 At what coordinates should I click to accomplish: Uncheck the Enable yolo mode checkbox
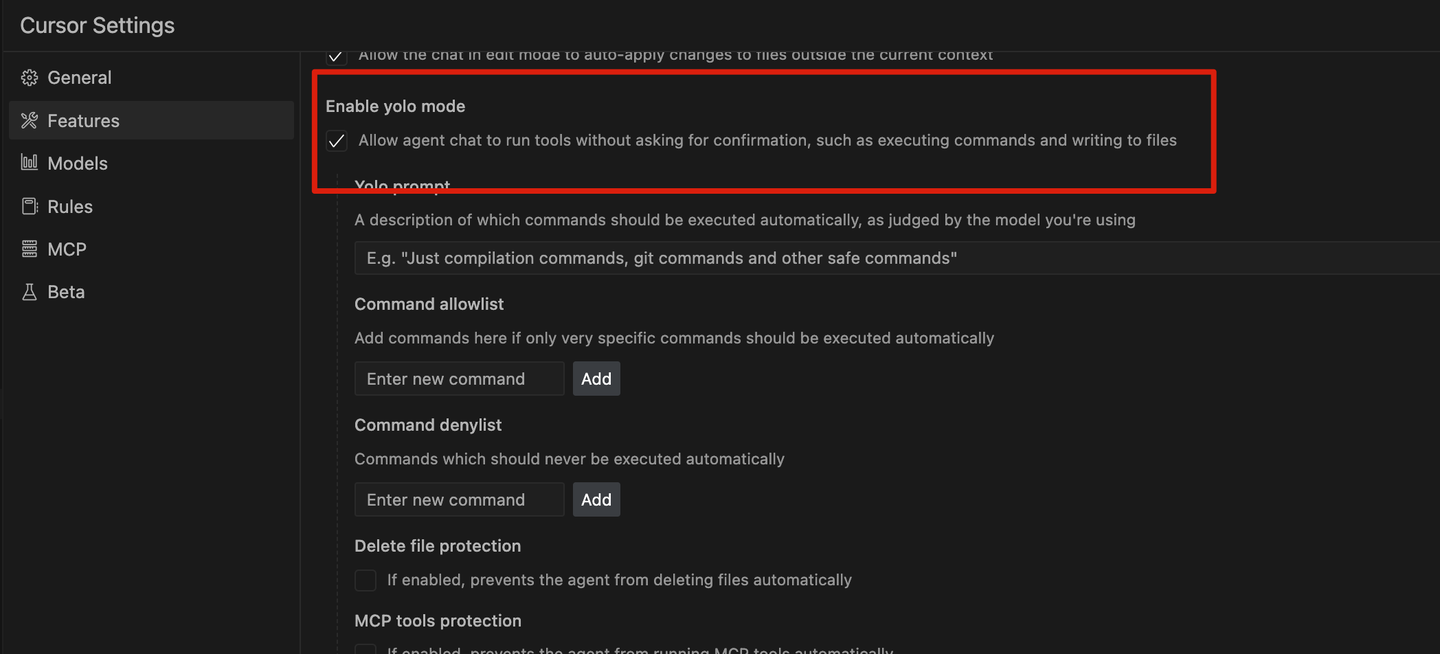click(x=337, y=141)
